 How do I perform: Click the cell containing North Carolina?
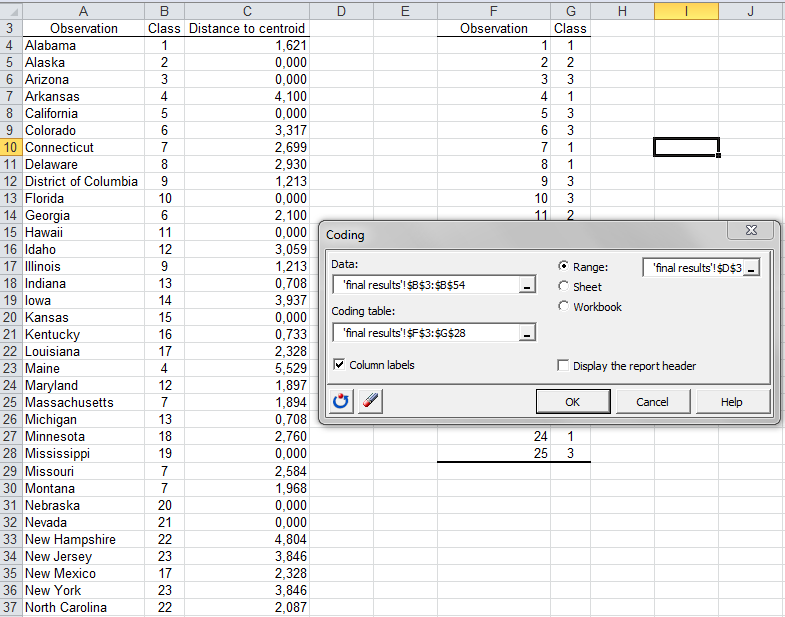click(84, 607)
